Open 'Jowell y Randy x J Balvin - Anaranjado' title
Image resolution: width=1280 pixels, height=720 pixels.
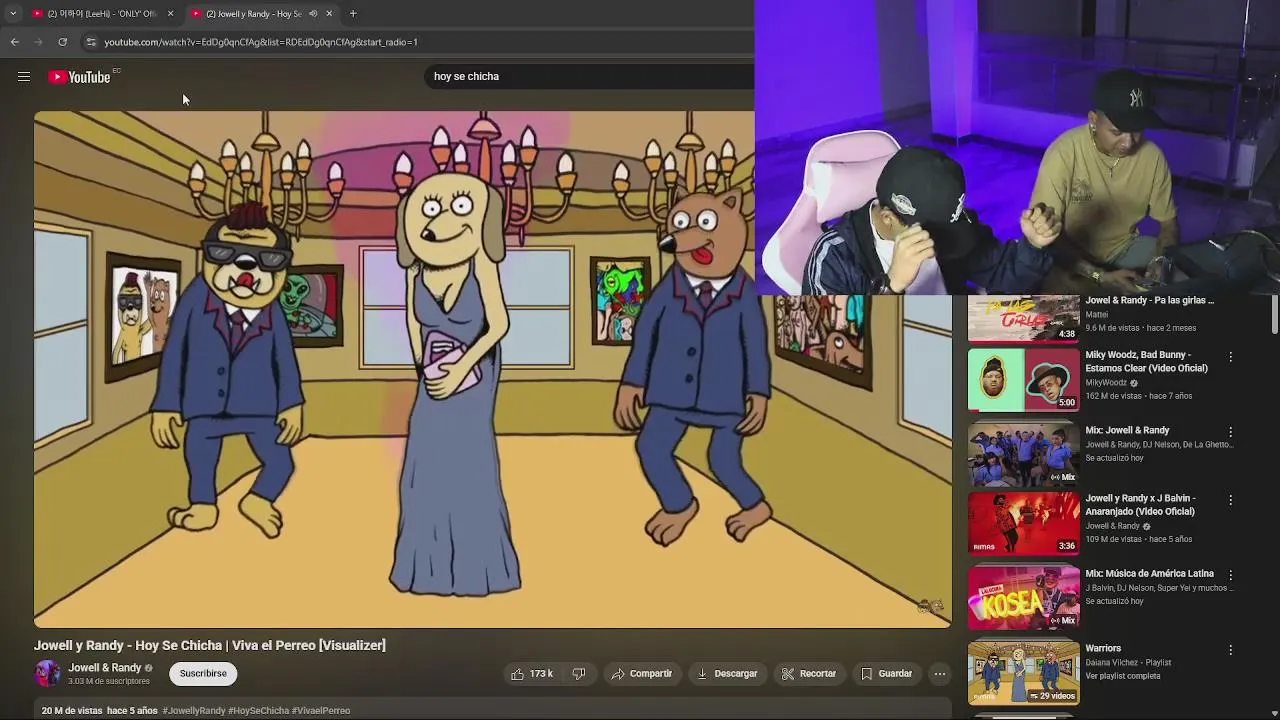(1140, 504)
